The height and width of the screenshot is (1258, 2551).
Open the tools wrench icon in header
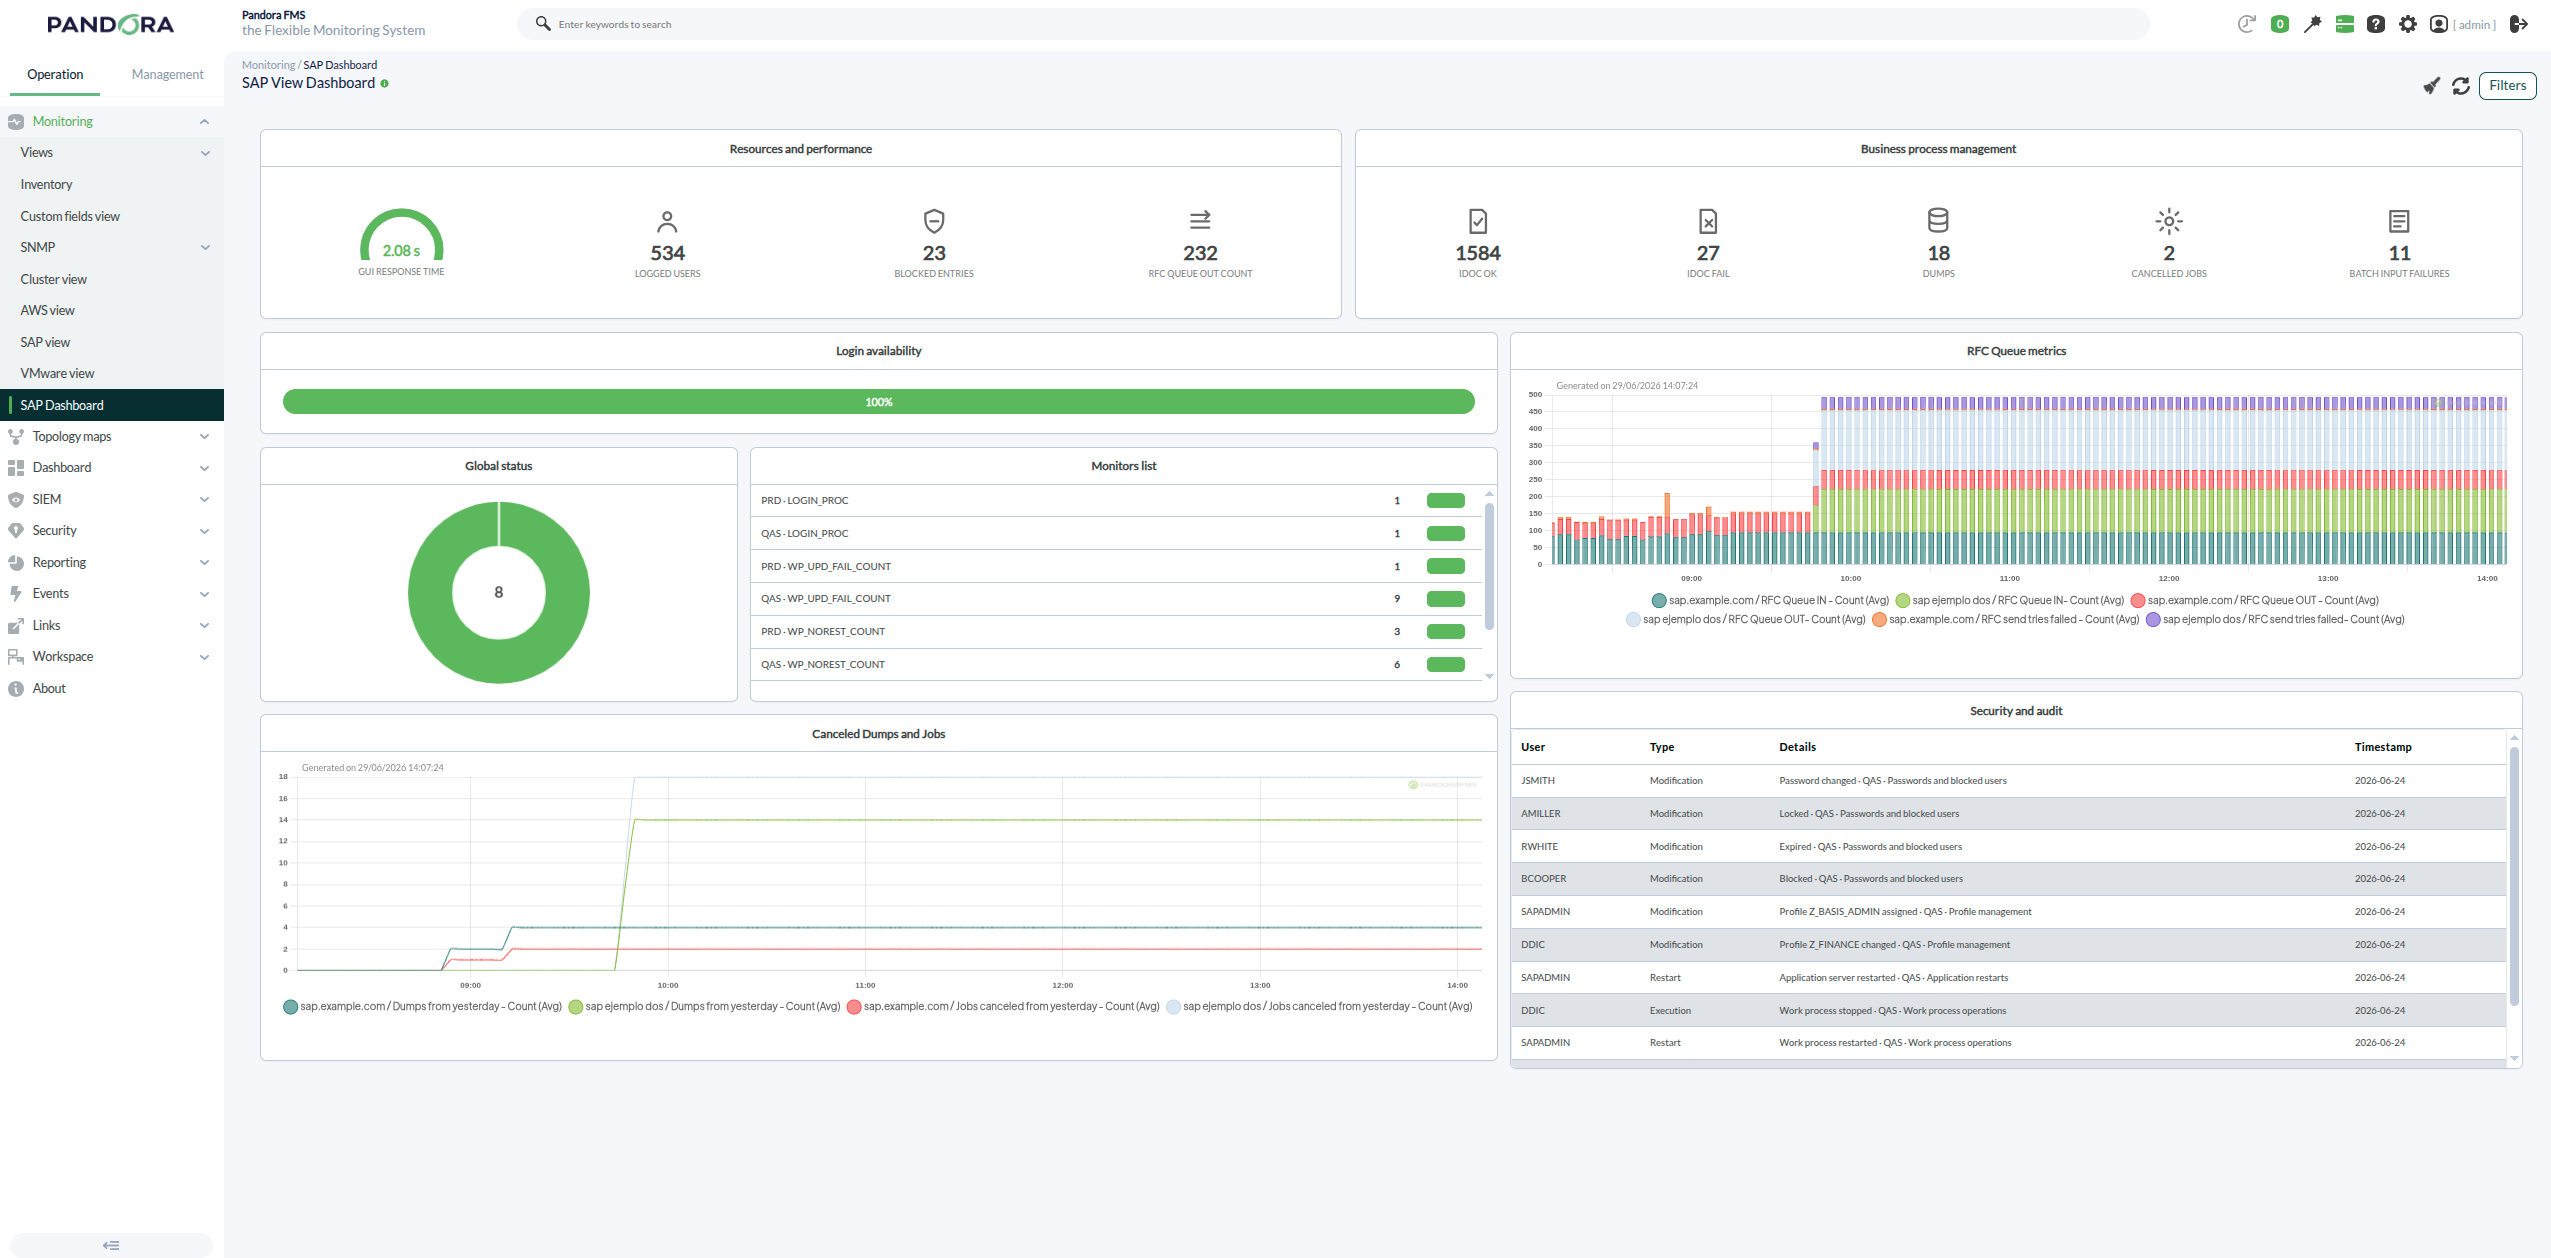tap(2312, 24)
